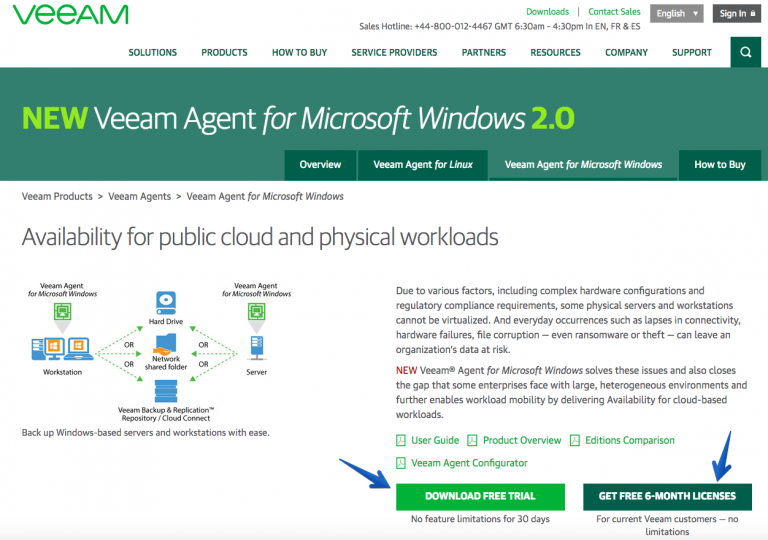Click the PDF icon beside User Guide
768x540 pixels.
coord(401,440)
